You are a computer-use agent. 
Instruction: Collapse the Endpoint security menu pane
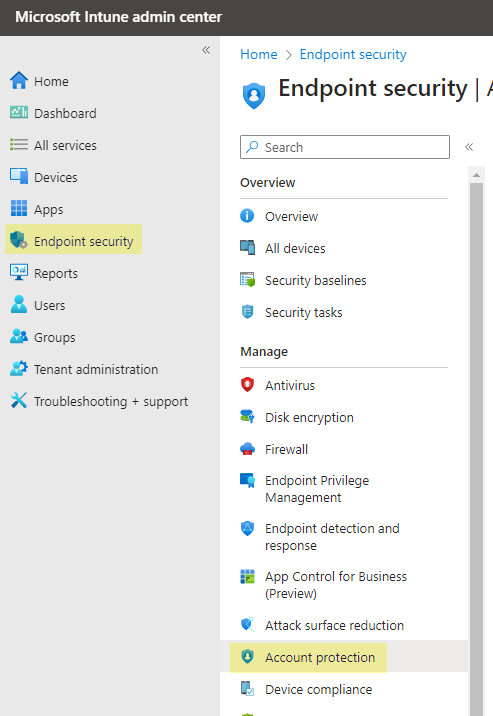tap(469, 147)
